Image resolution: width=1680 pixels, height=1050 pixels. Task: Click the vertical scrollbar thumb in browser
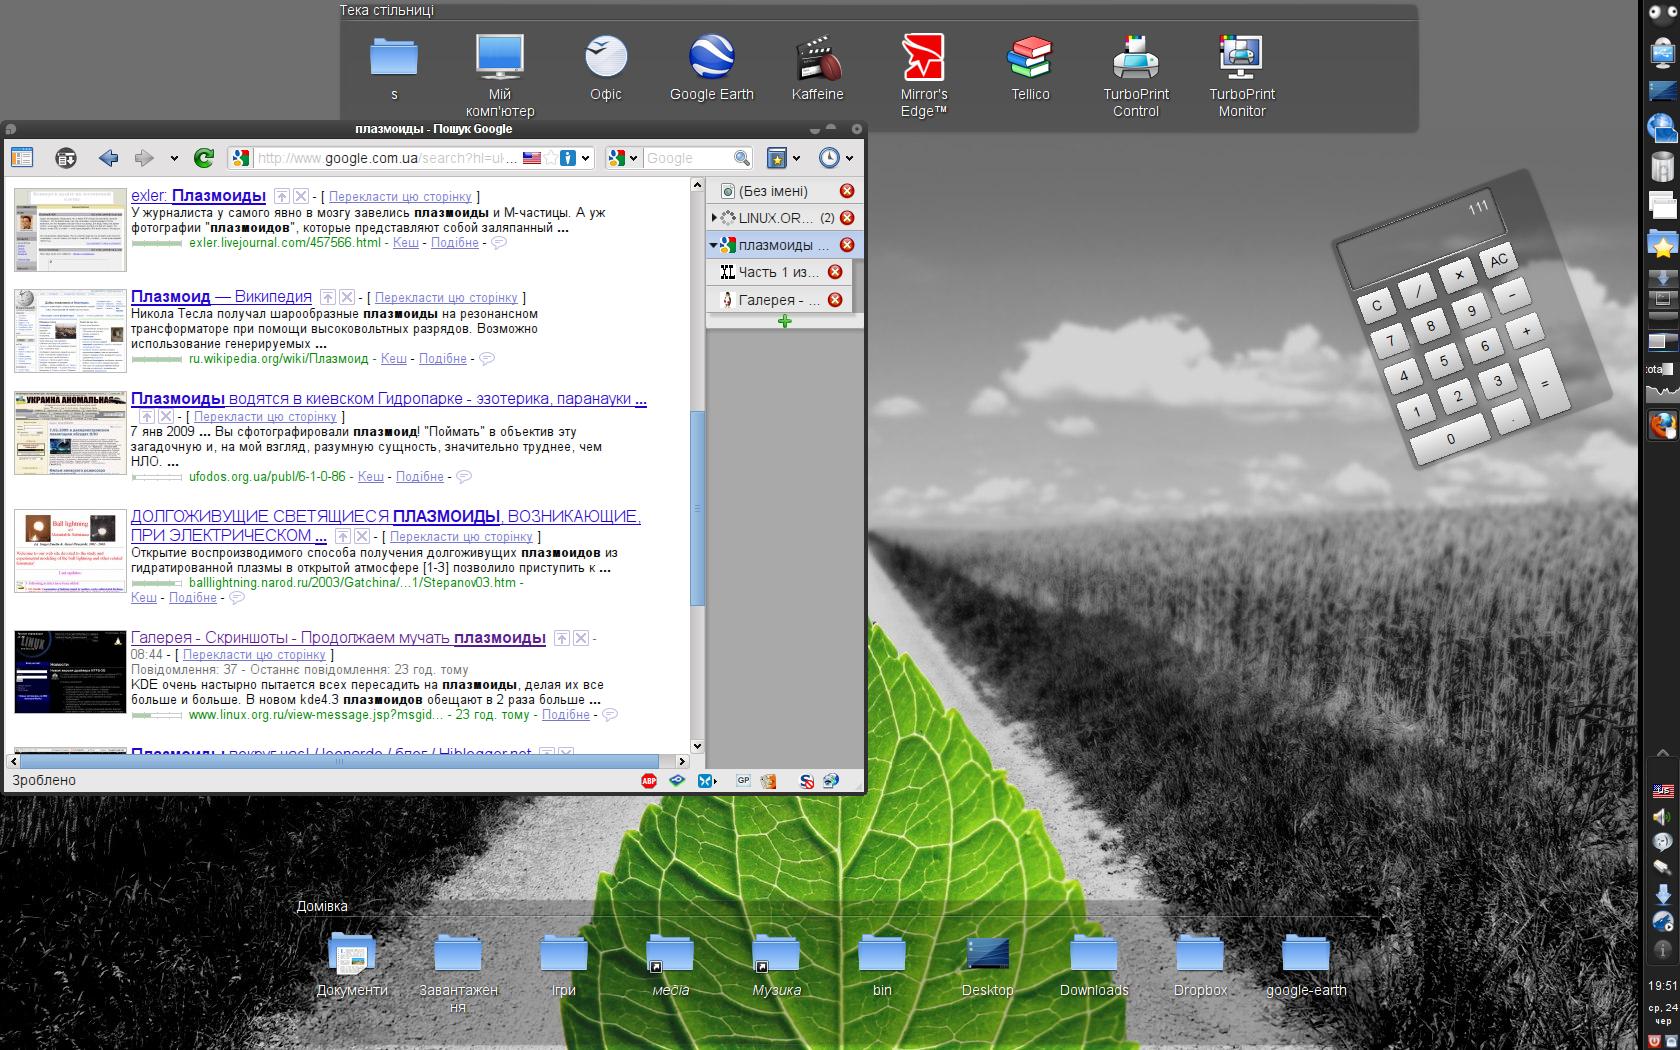point(697,508)
